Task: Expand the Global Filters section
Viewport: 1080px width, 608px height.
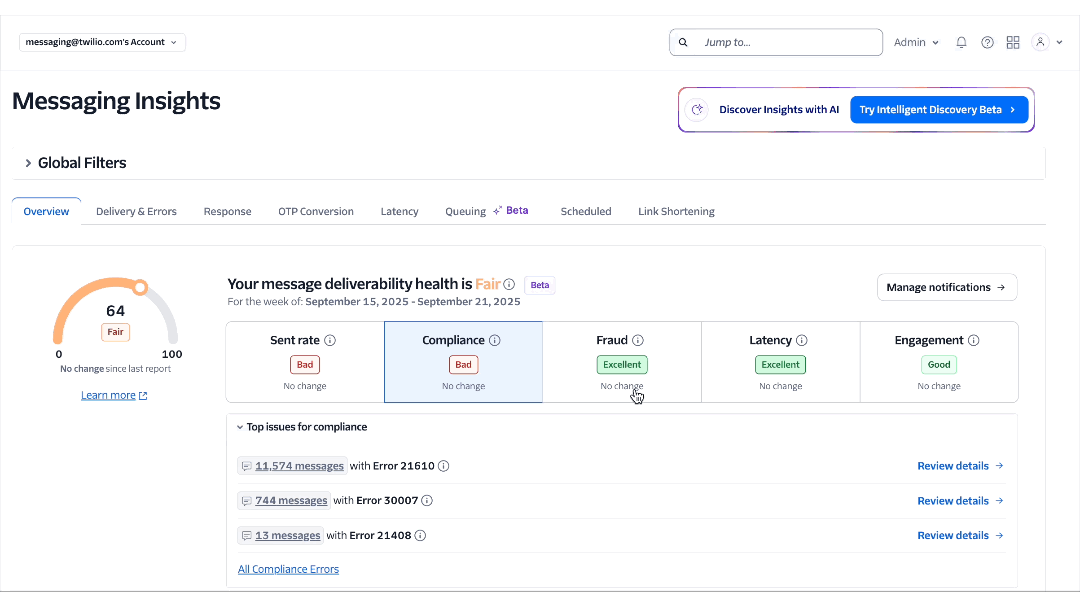Action: (x=28, y=163)
